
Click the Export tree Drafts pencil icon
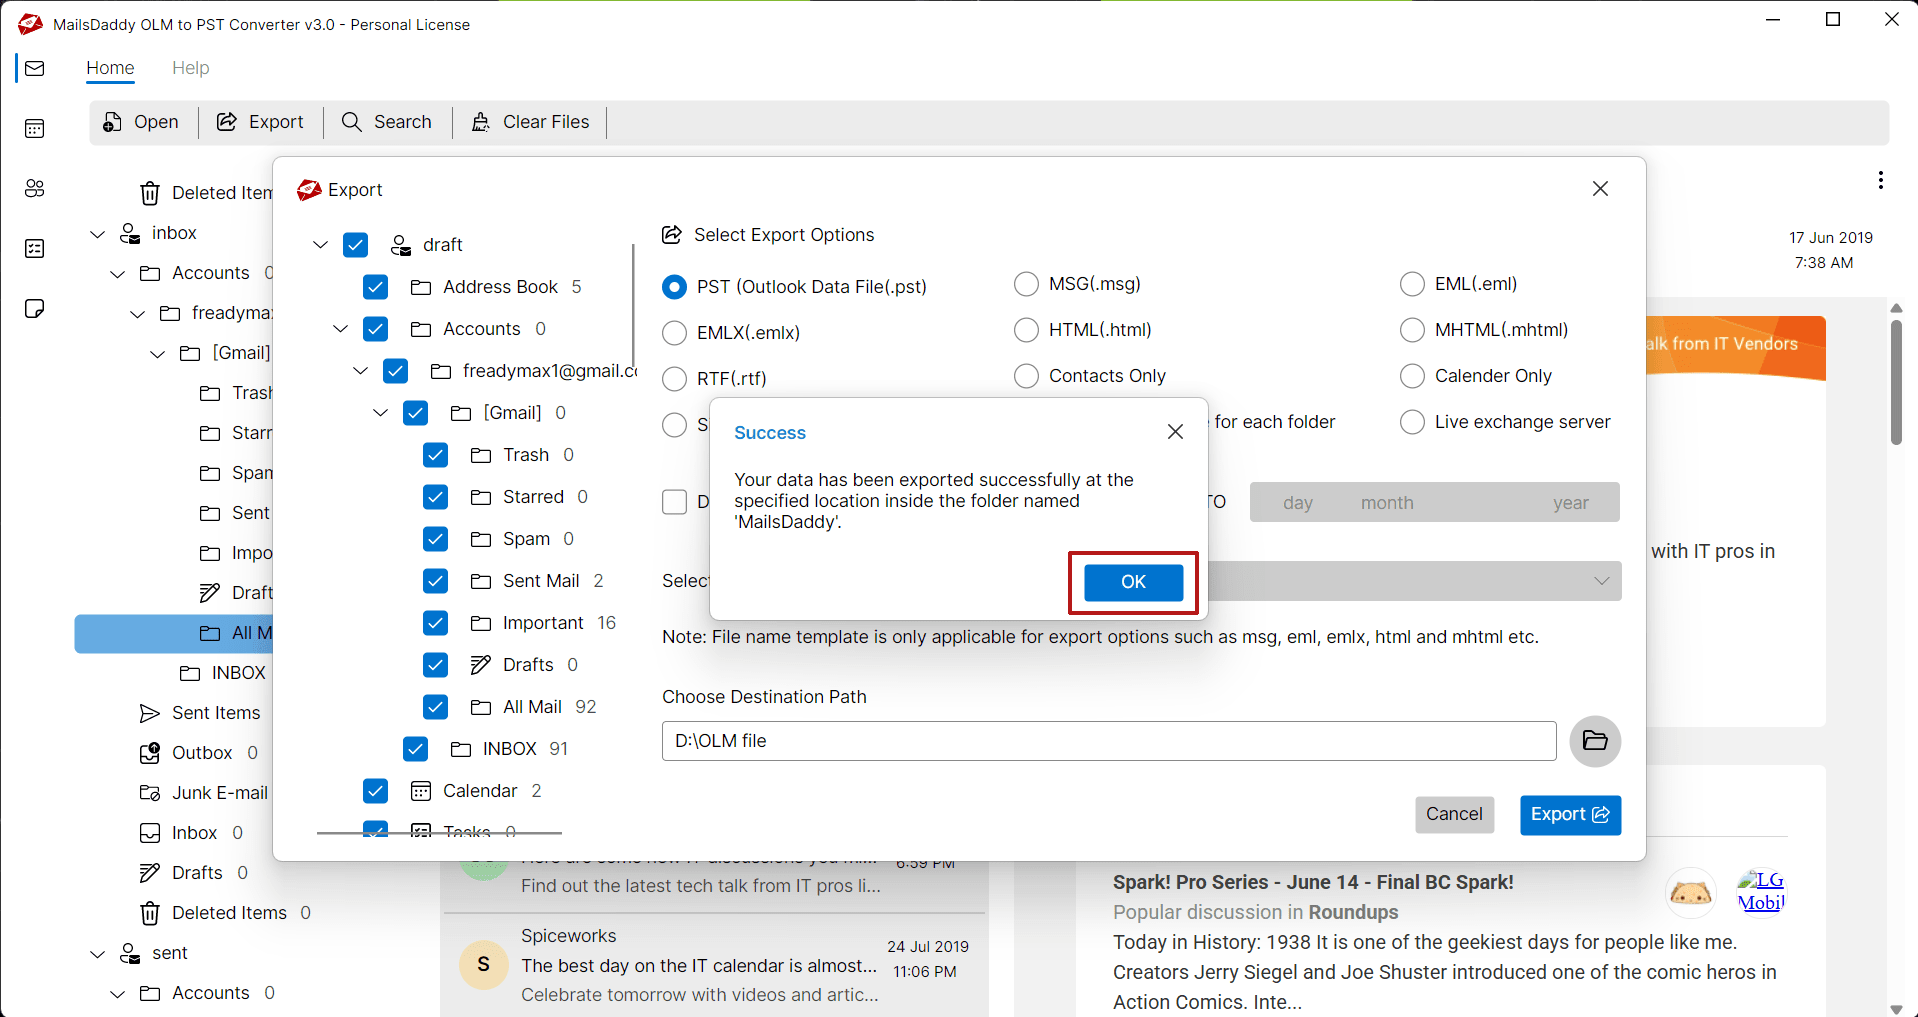point(481,665)
